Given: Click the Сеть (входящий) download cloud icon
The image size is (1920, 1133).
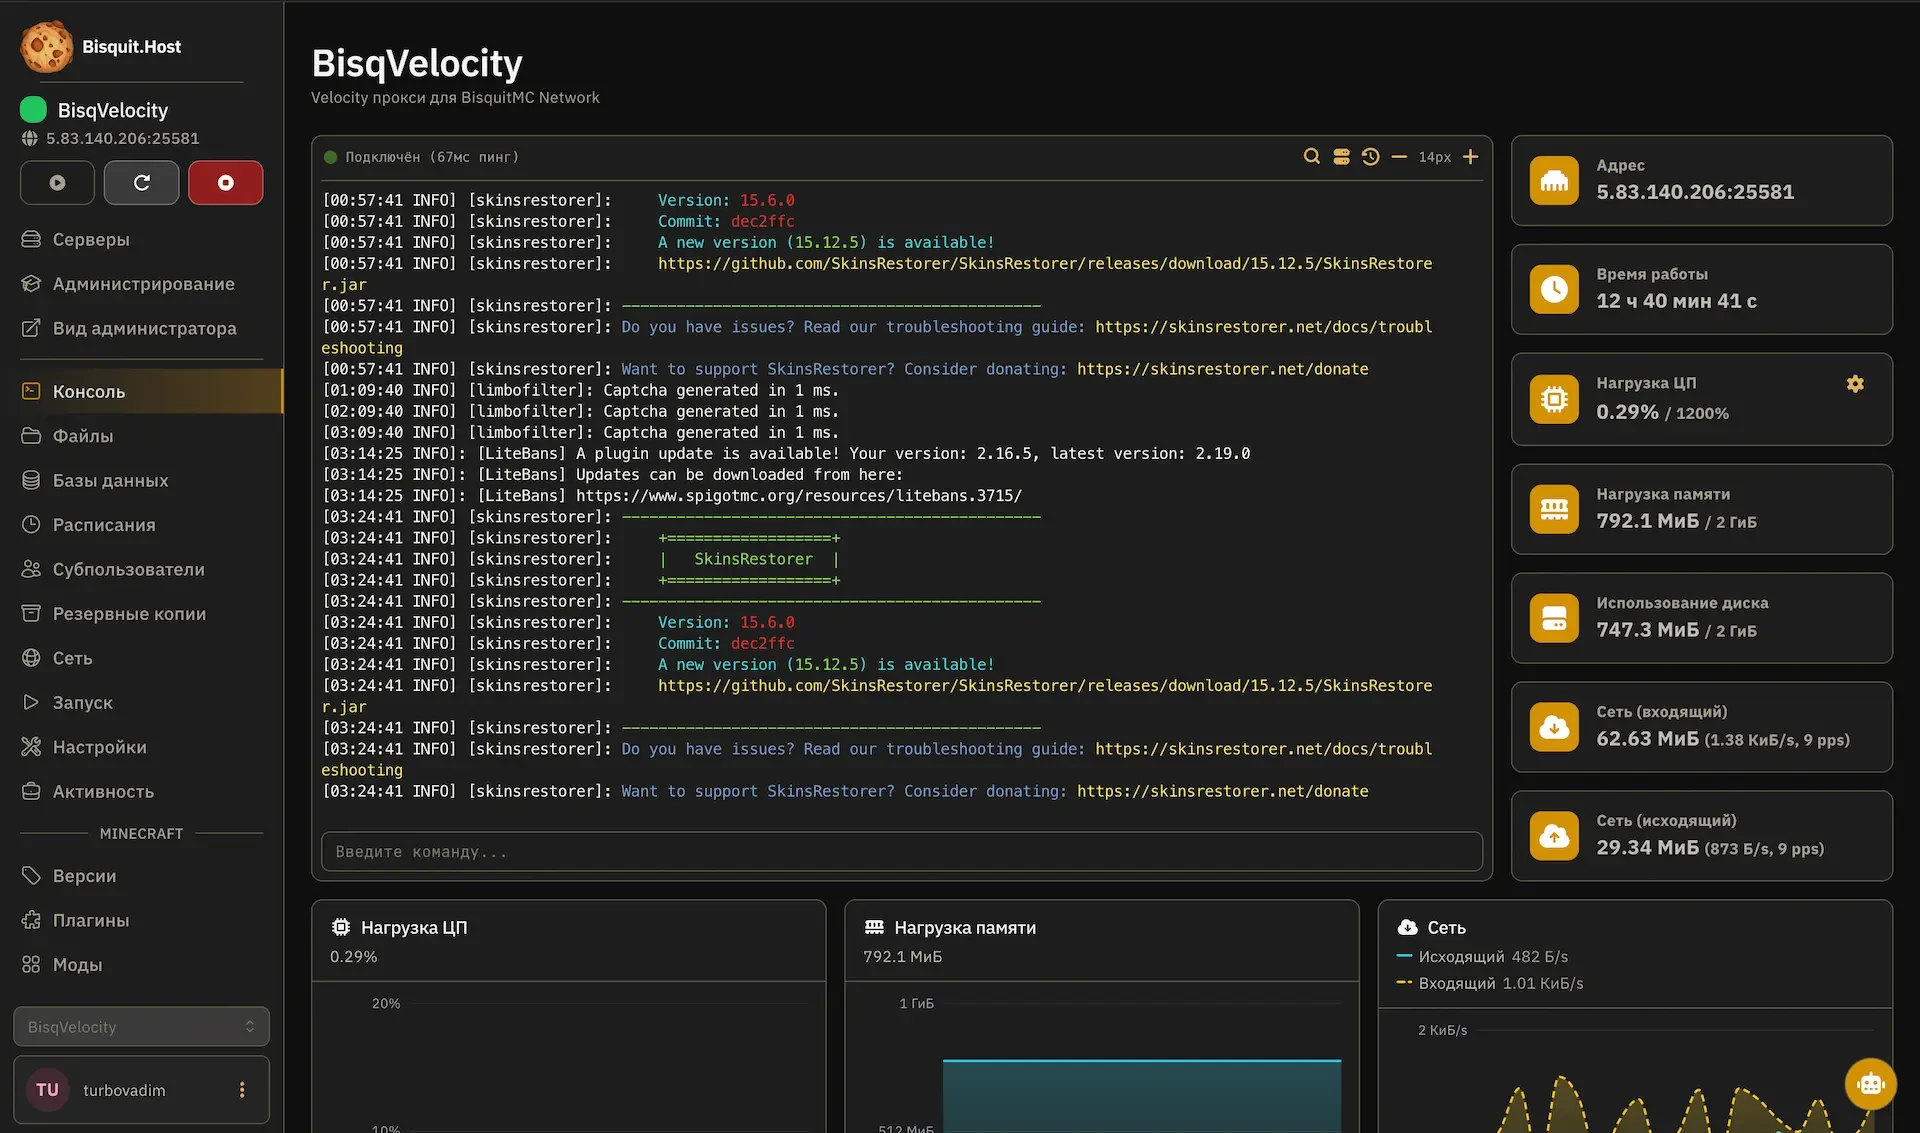Looking at the screenshot, I should pos(1554,727).
